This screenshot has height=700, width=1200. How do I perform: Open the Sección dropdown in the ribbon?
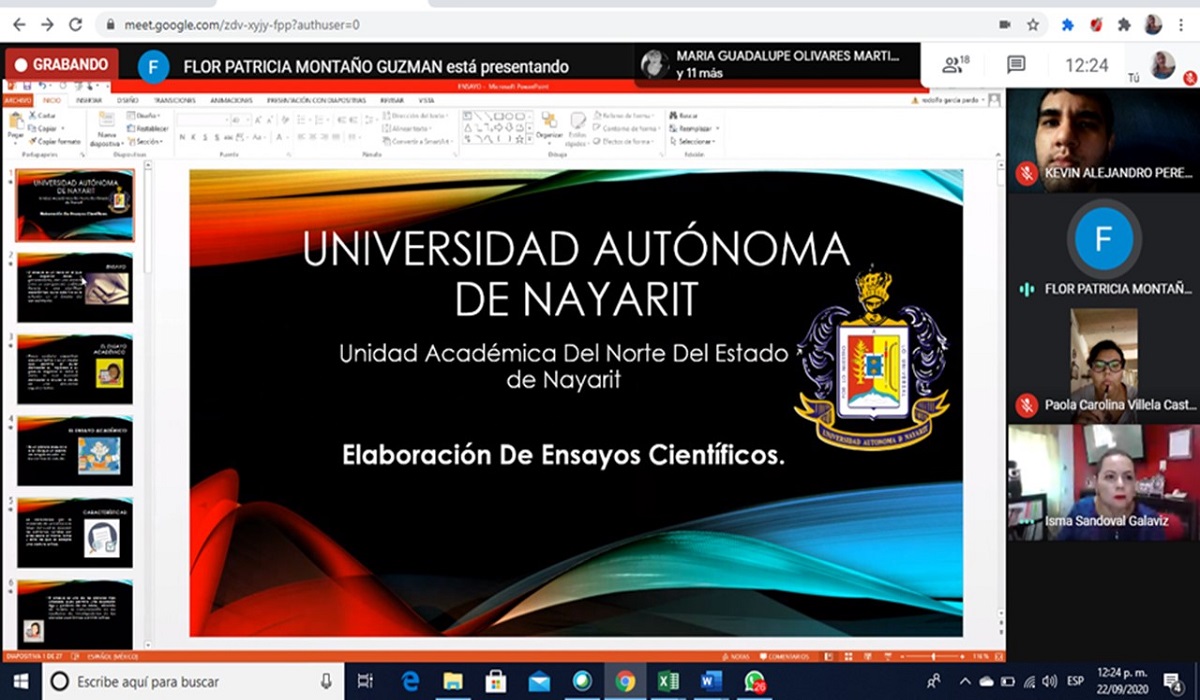145,141
